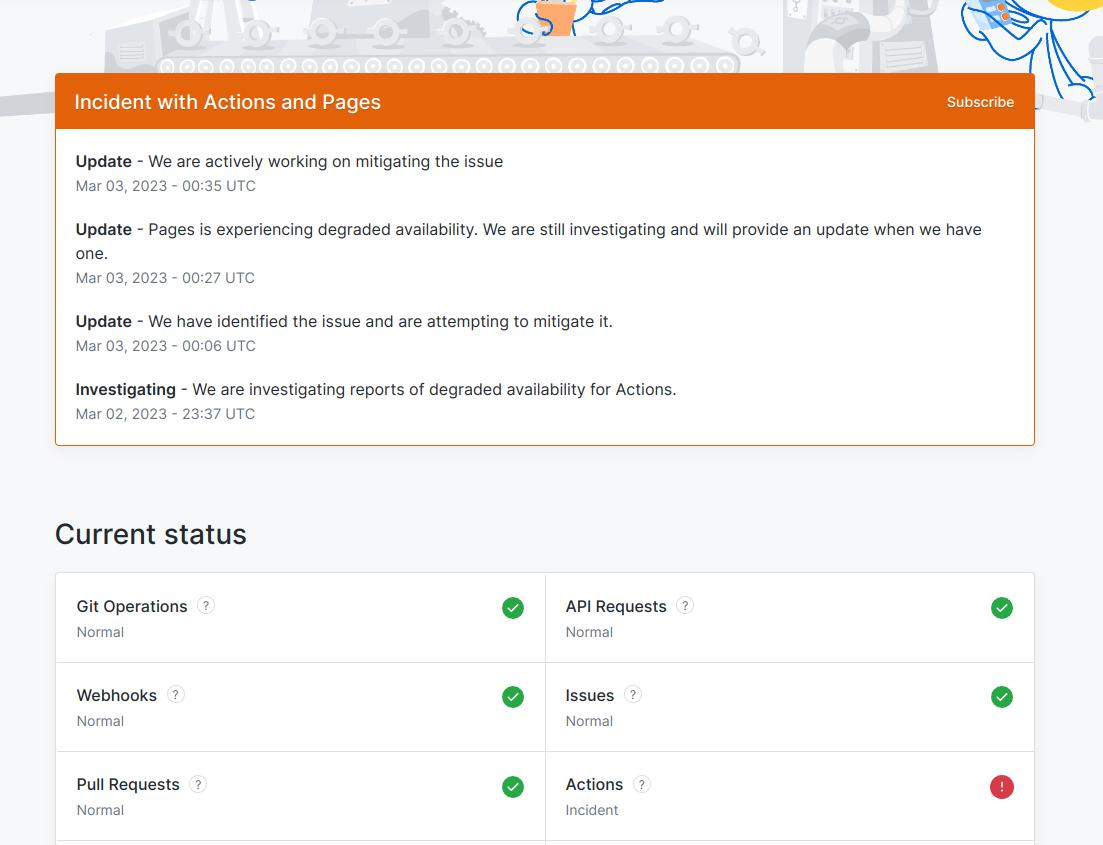The width and height of the screenshot is (1103, 845).
Task: Open Webhooks help question mark
Action: (x=175, y=695)
